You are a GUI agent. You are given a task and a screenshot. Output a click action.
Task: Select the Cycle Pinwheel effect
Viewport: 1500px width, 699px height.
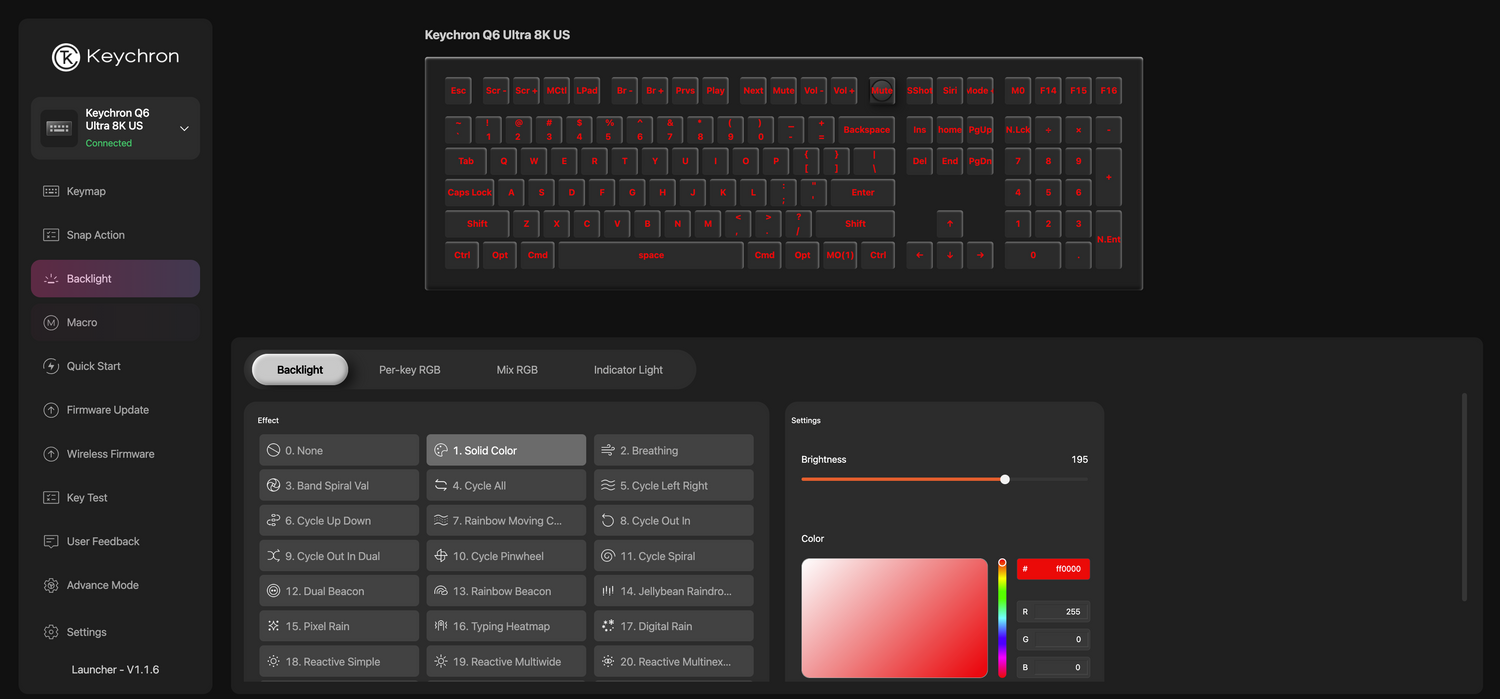(506, 556)
